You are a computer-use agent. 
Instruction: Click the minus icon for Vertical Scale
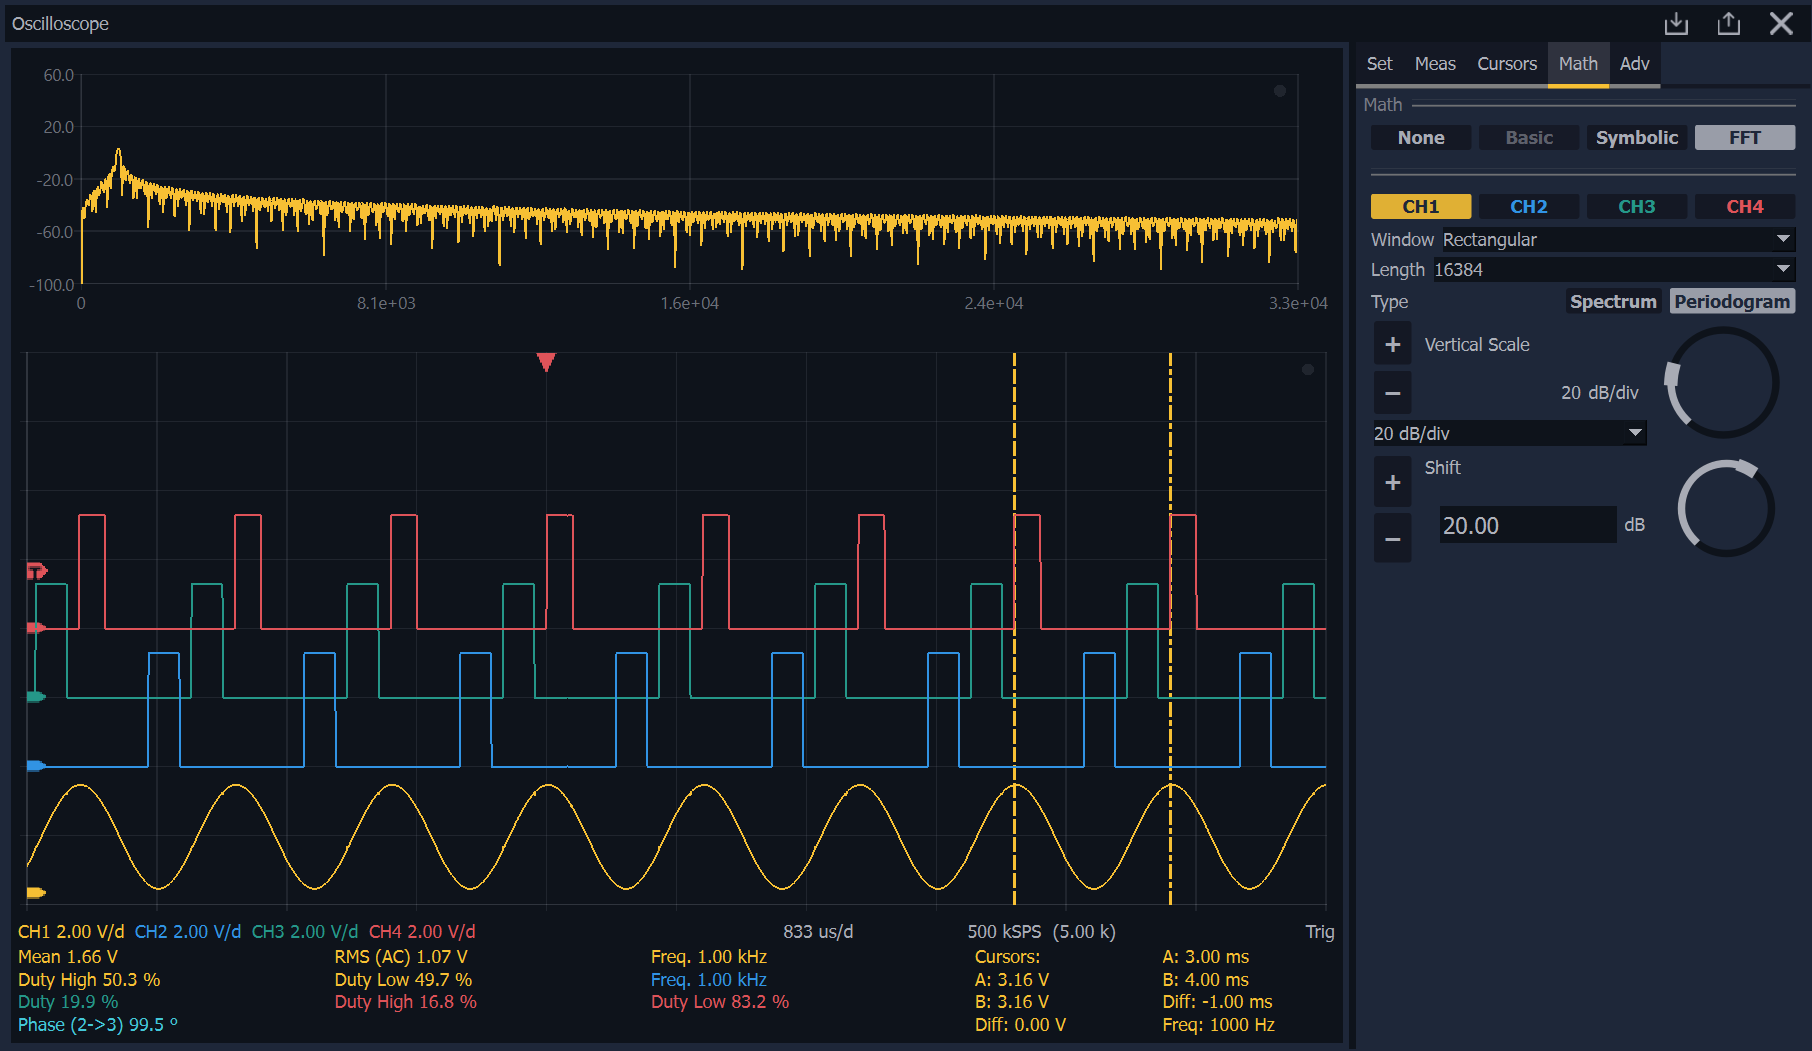(x=1392, y=393)
